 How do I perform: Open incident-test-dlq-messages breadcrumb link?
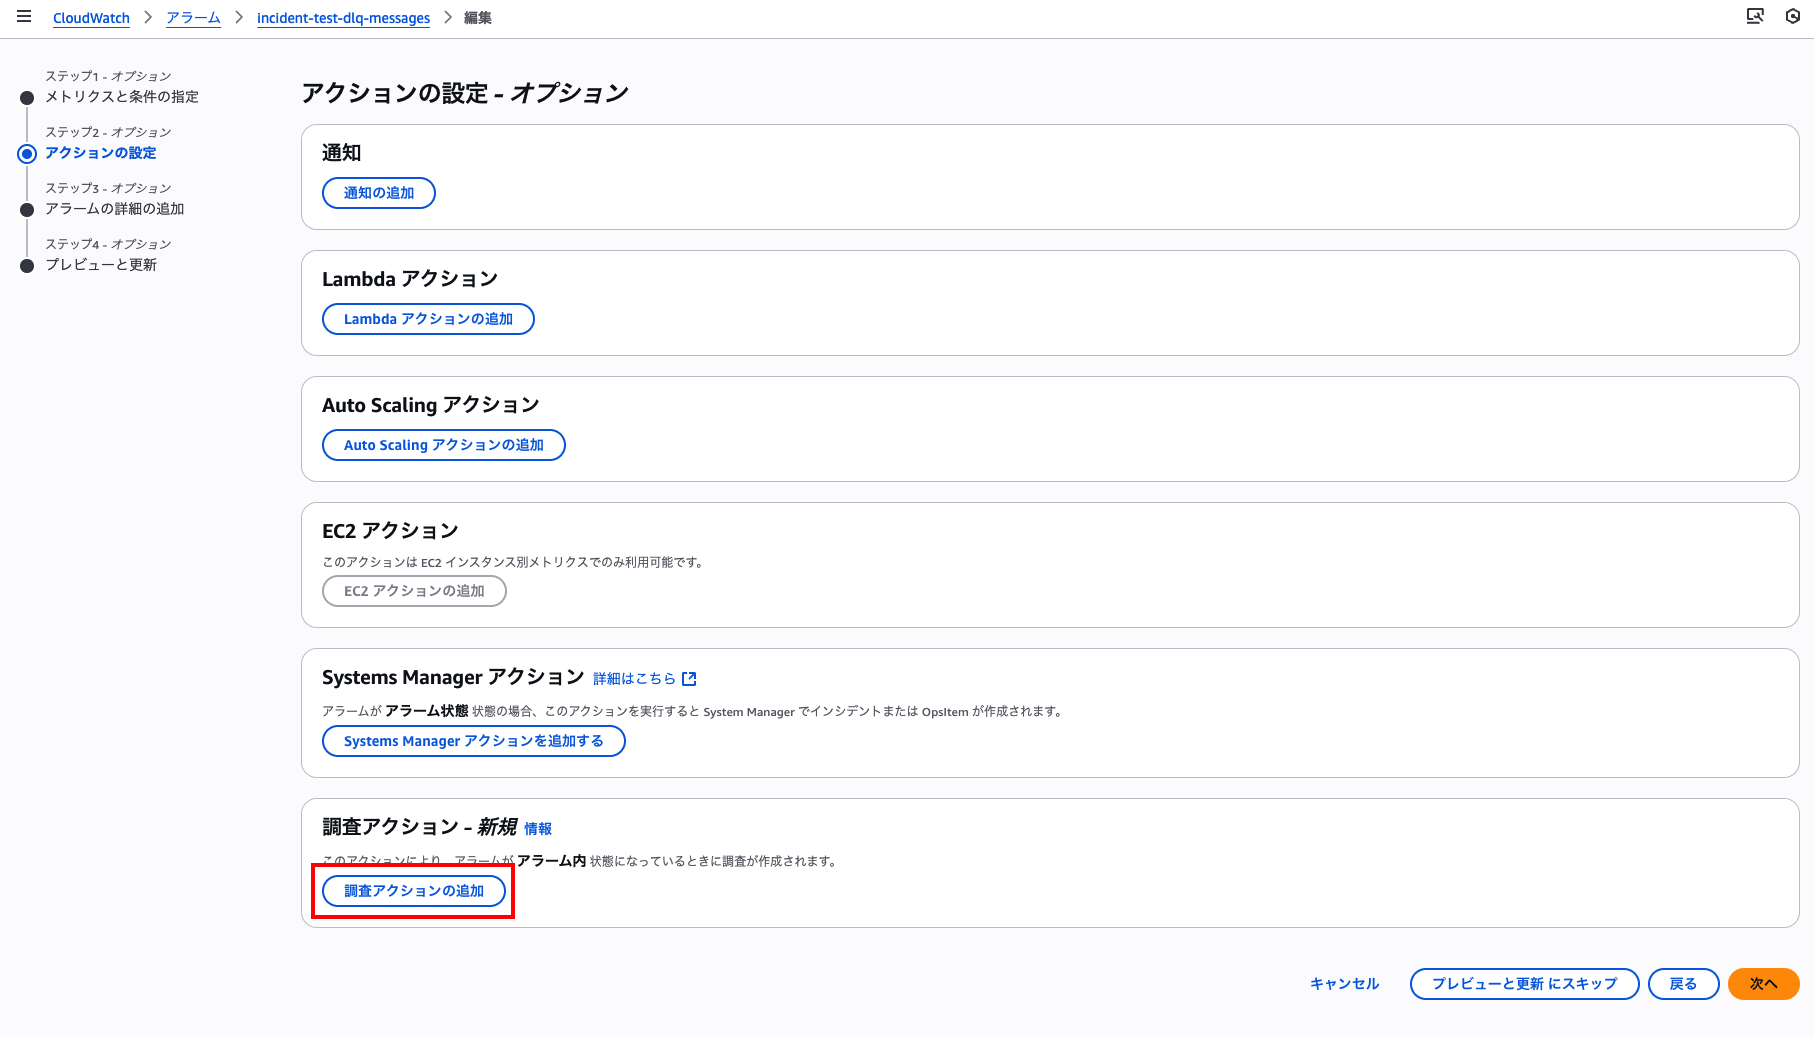(343, 18)
